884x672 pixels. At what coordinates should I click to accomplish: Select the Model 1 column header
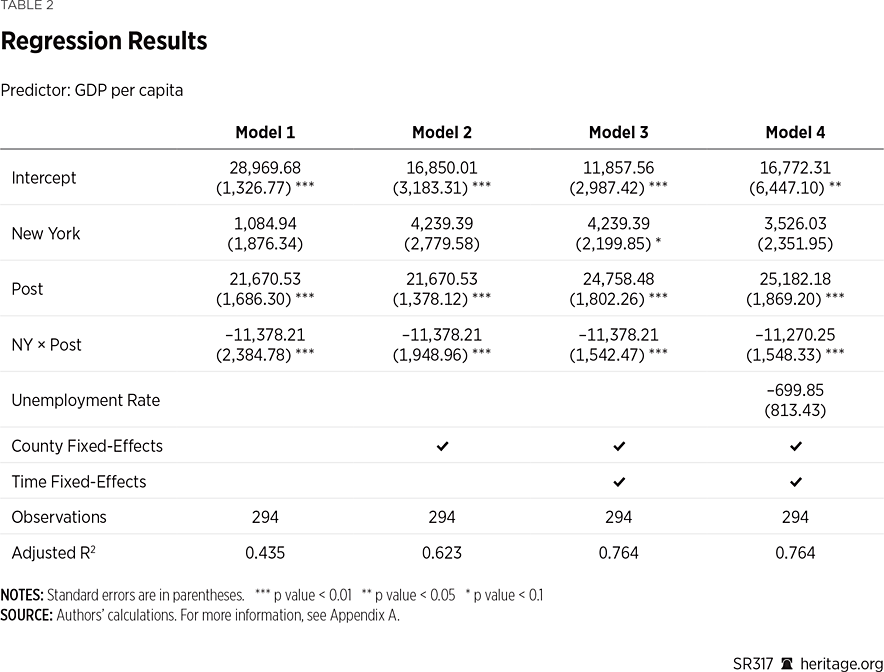[x=265, y=133]
